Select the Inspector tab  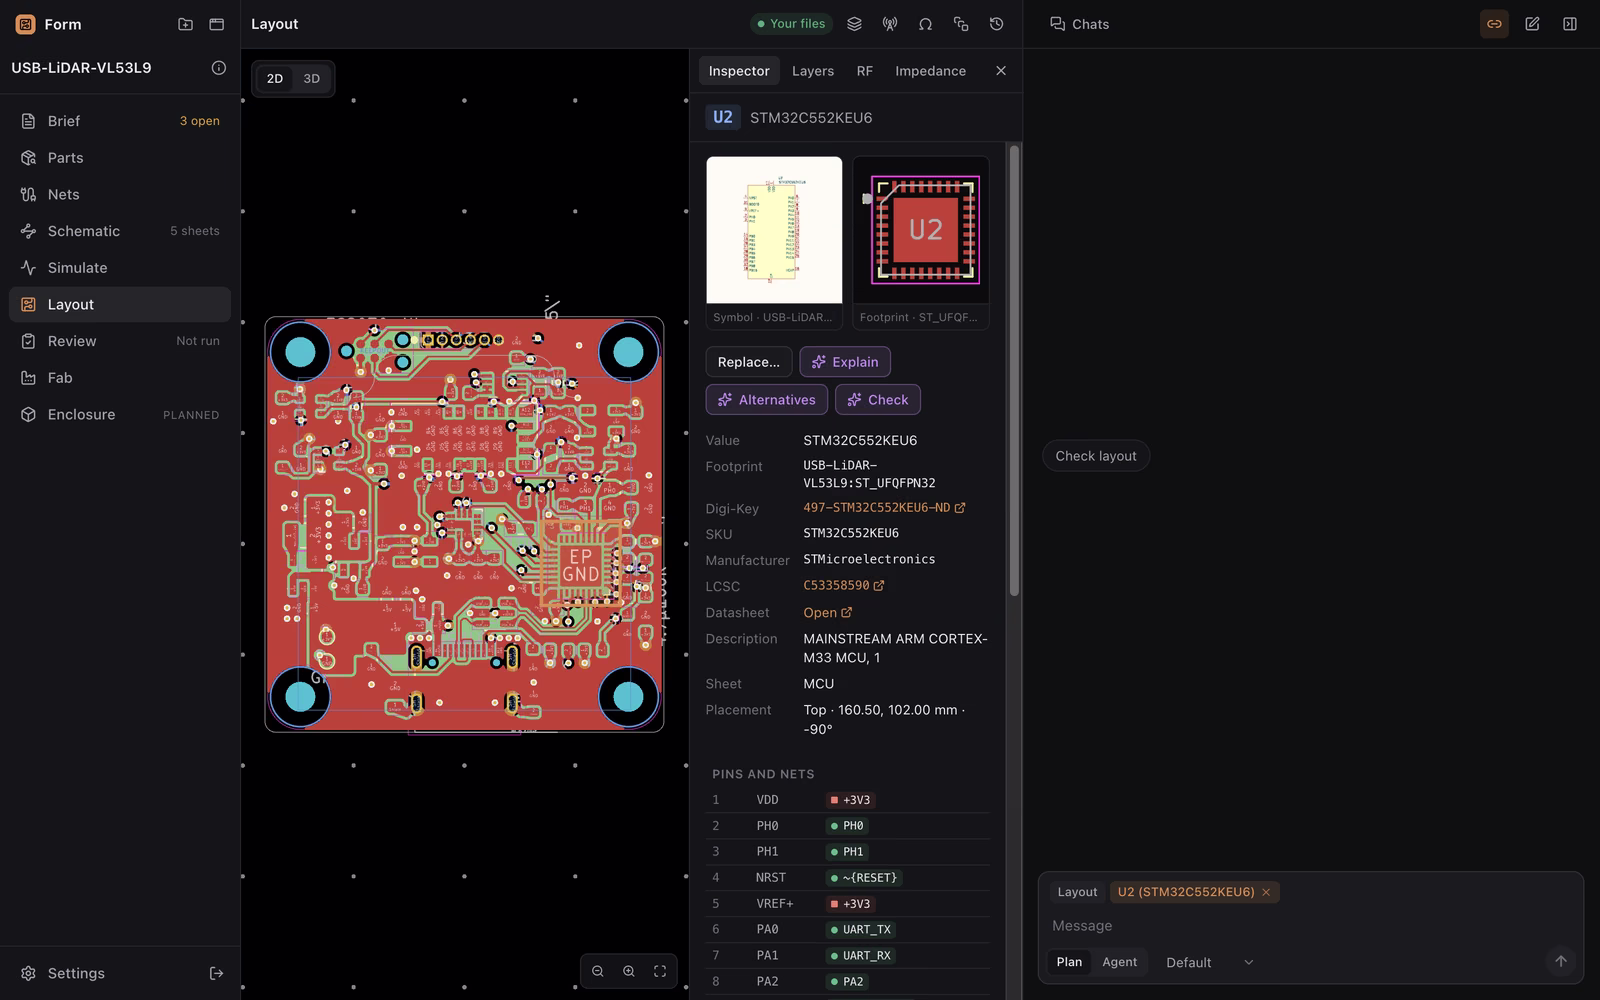(x=739, y=71)
